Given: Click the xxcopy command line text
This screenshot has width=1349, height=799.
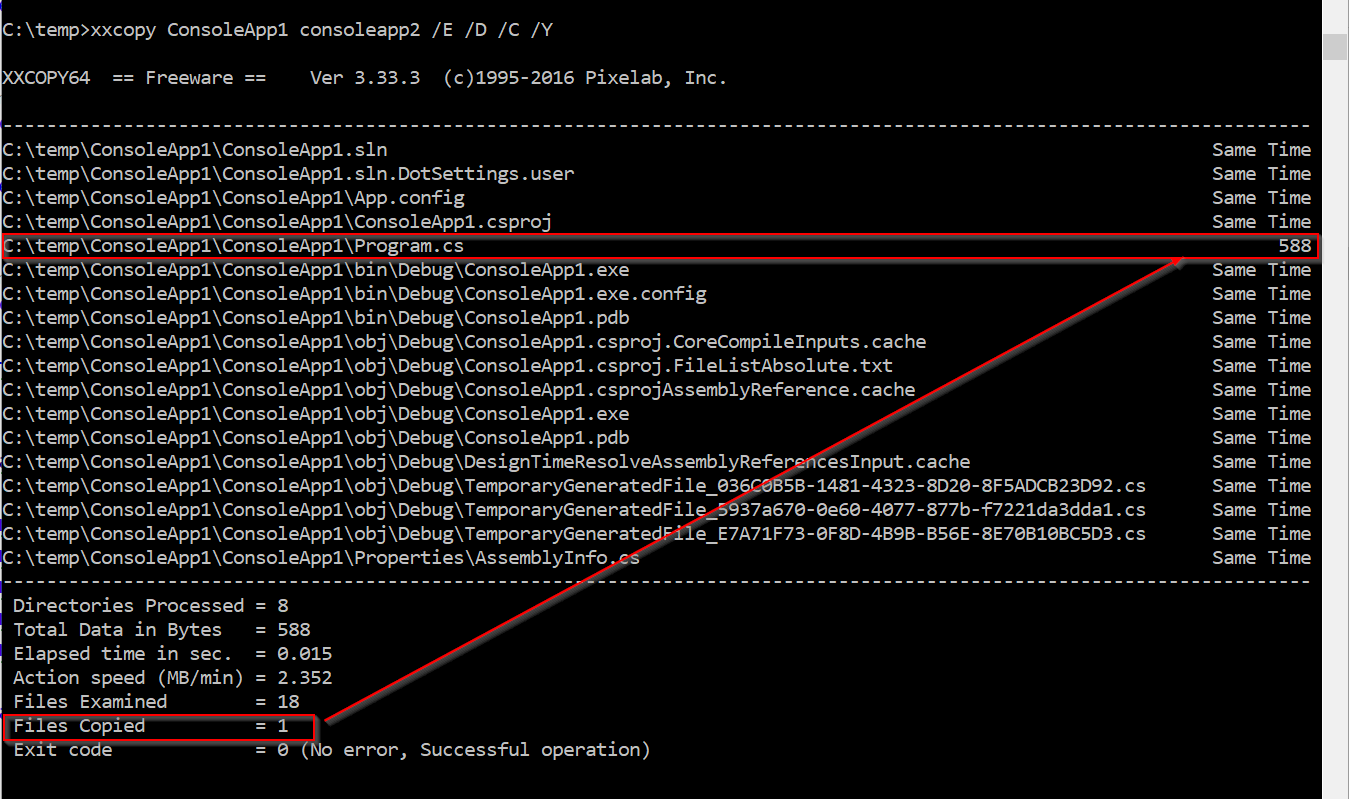Looking at the screenshot, I should 278,30.
